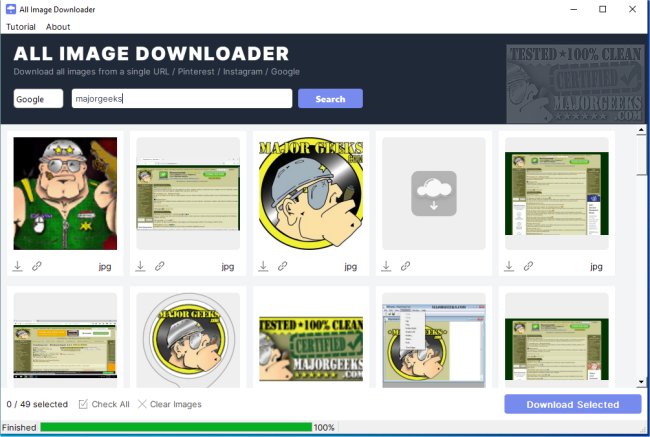Screen dimensions: 650x437
Task: Select top row's fifth website screenshot thumbnail
Action: tap(557, 194)
